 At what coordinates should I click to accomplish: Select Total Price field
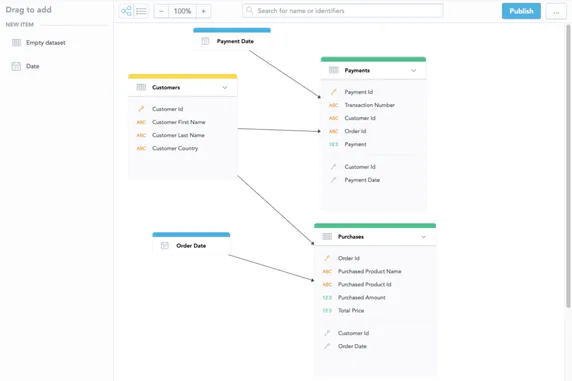pos(351,311)
